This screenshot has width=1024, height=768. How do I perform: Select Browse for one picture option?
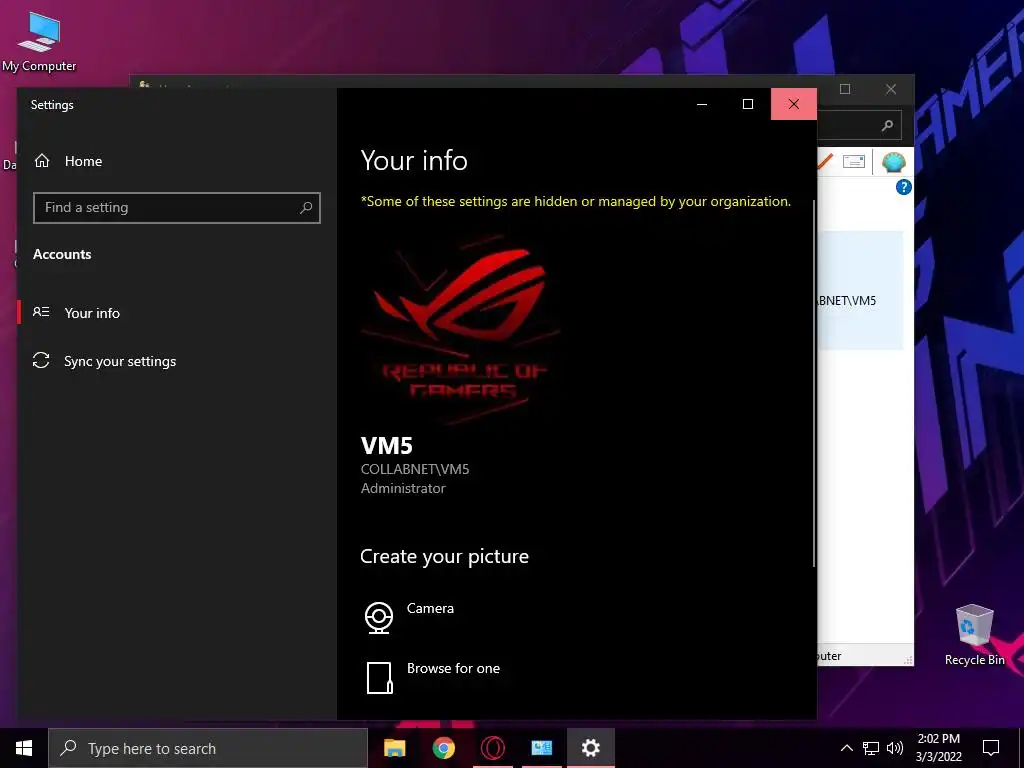coord(453,668)
